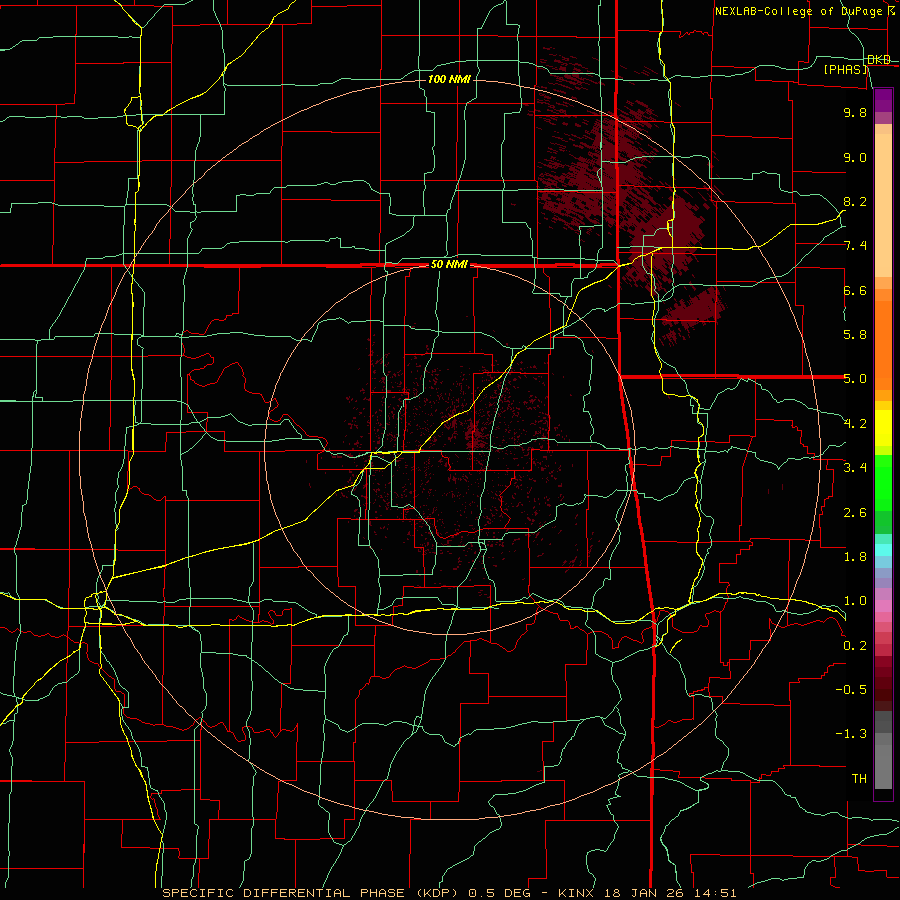This screenshot has width=900, height=900.
Task: Pick the yellow segment of the color bar
Action: (883, 428)
